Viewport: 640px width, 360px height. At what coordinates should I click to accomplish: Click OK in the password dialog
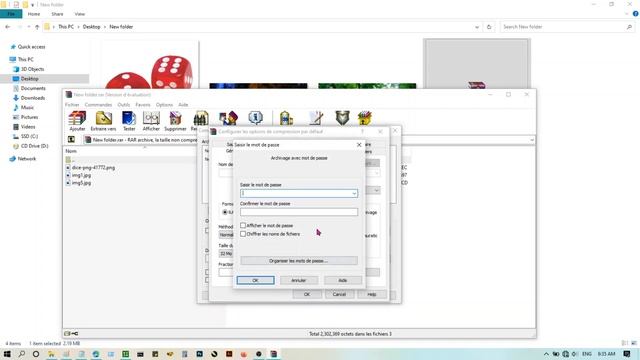click(x=256, y=280)
